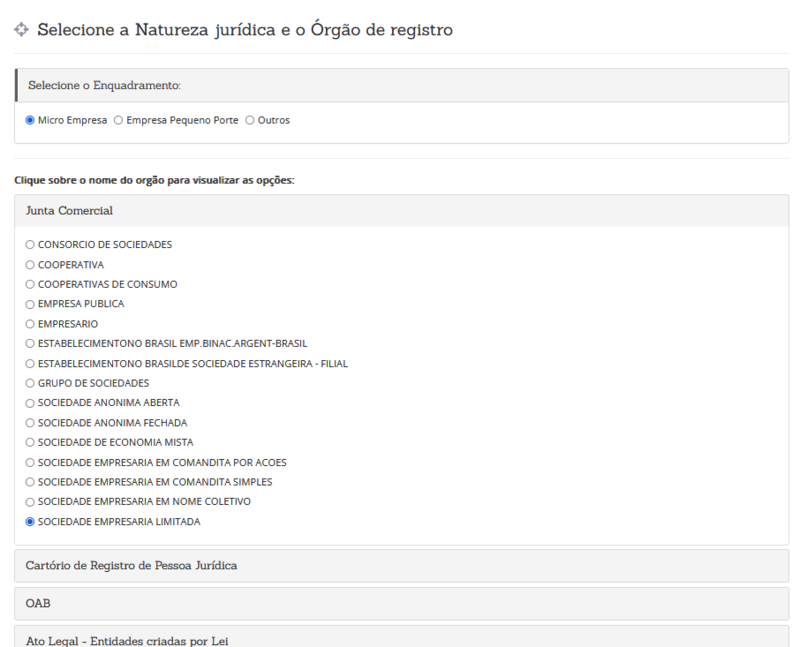800x647 pixels.
Task: Select EMPRESA PUBLICA legal nature
Action: [30, 305]
